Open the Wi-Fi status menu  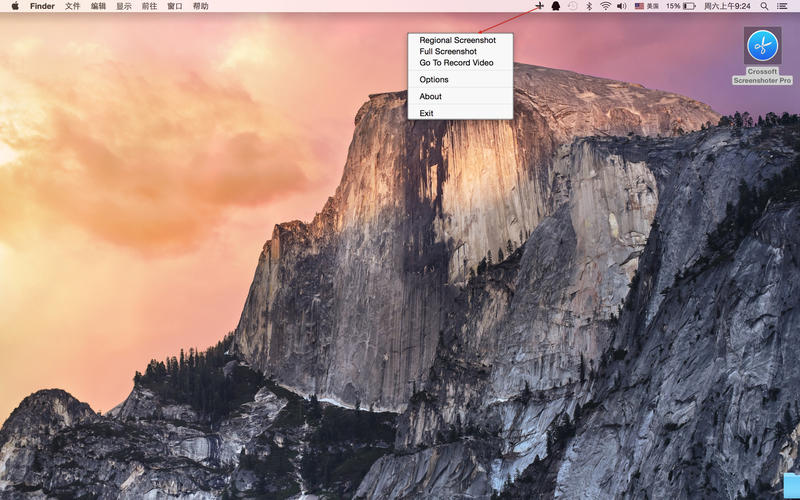(x=605, y=6)
